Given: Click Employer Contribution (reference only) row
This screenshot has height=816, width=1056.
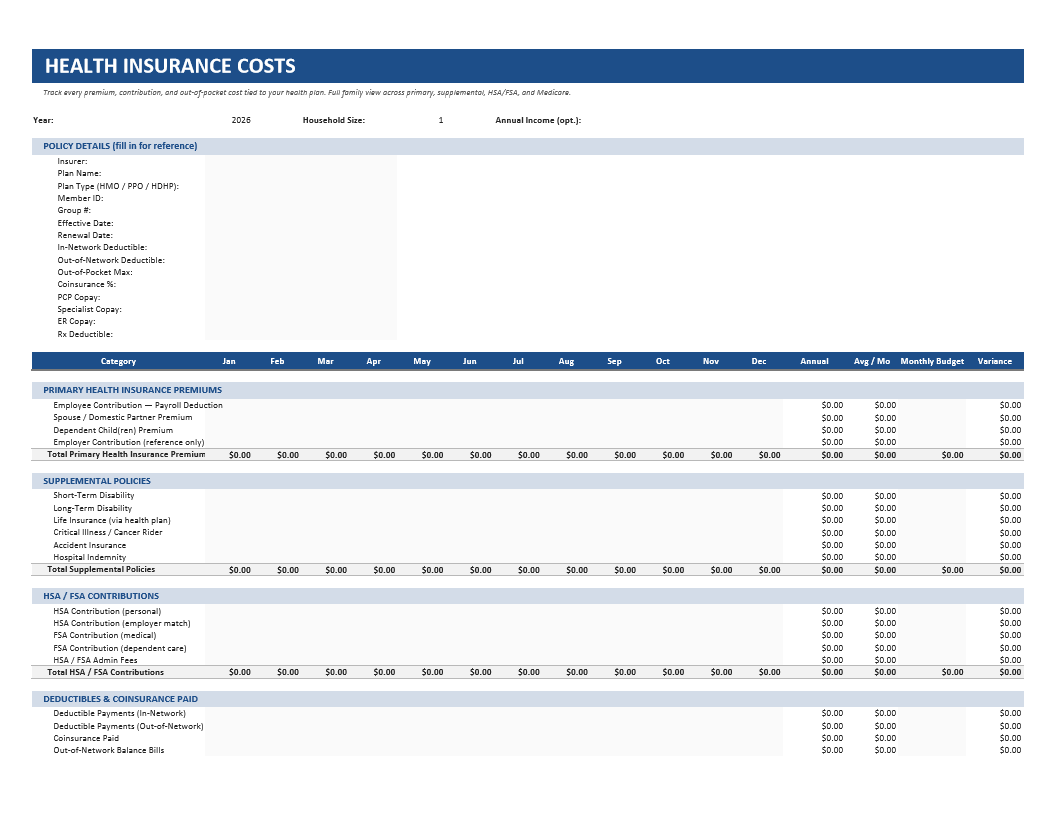Looking at the screenshot, I should tap(527, 442).
